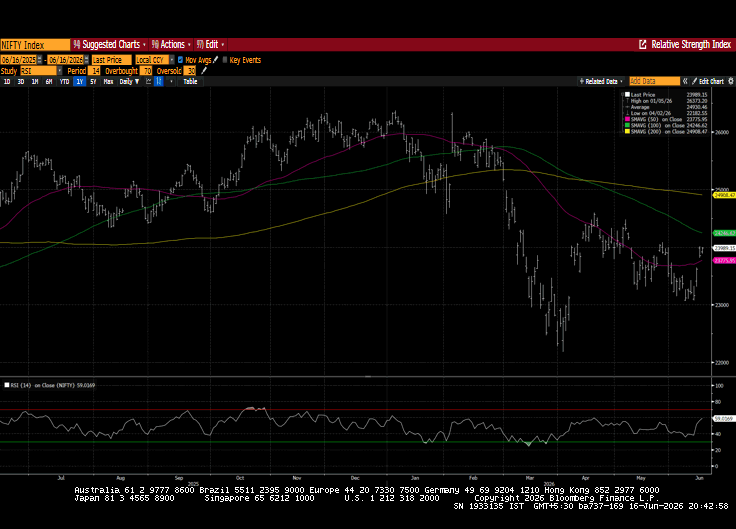Click the green 24246.62 axis price tag
Screen dimensions: 736x529
click(x=724, y=233)
